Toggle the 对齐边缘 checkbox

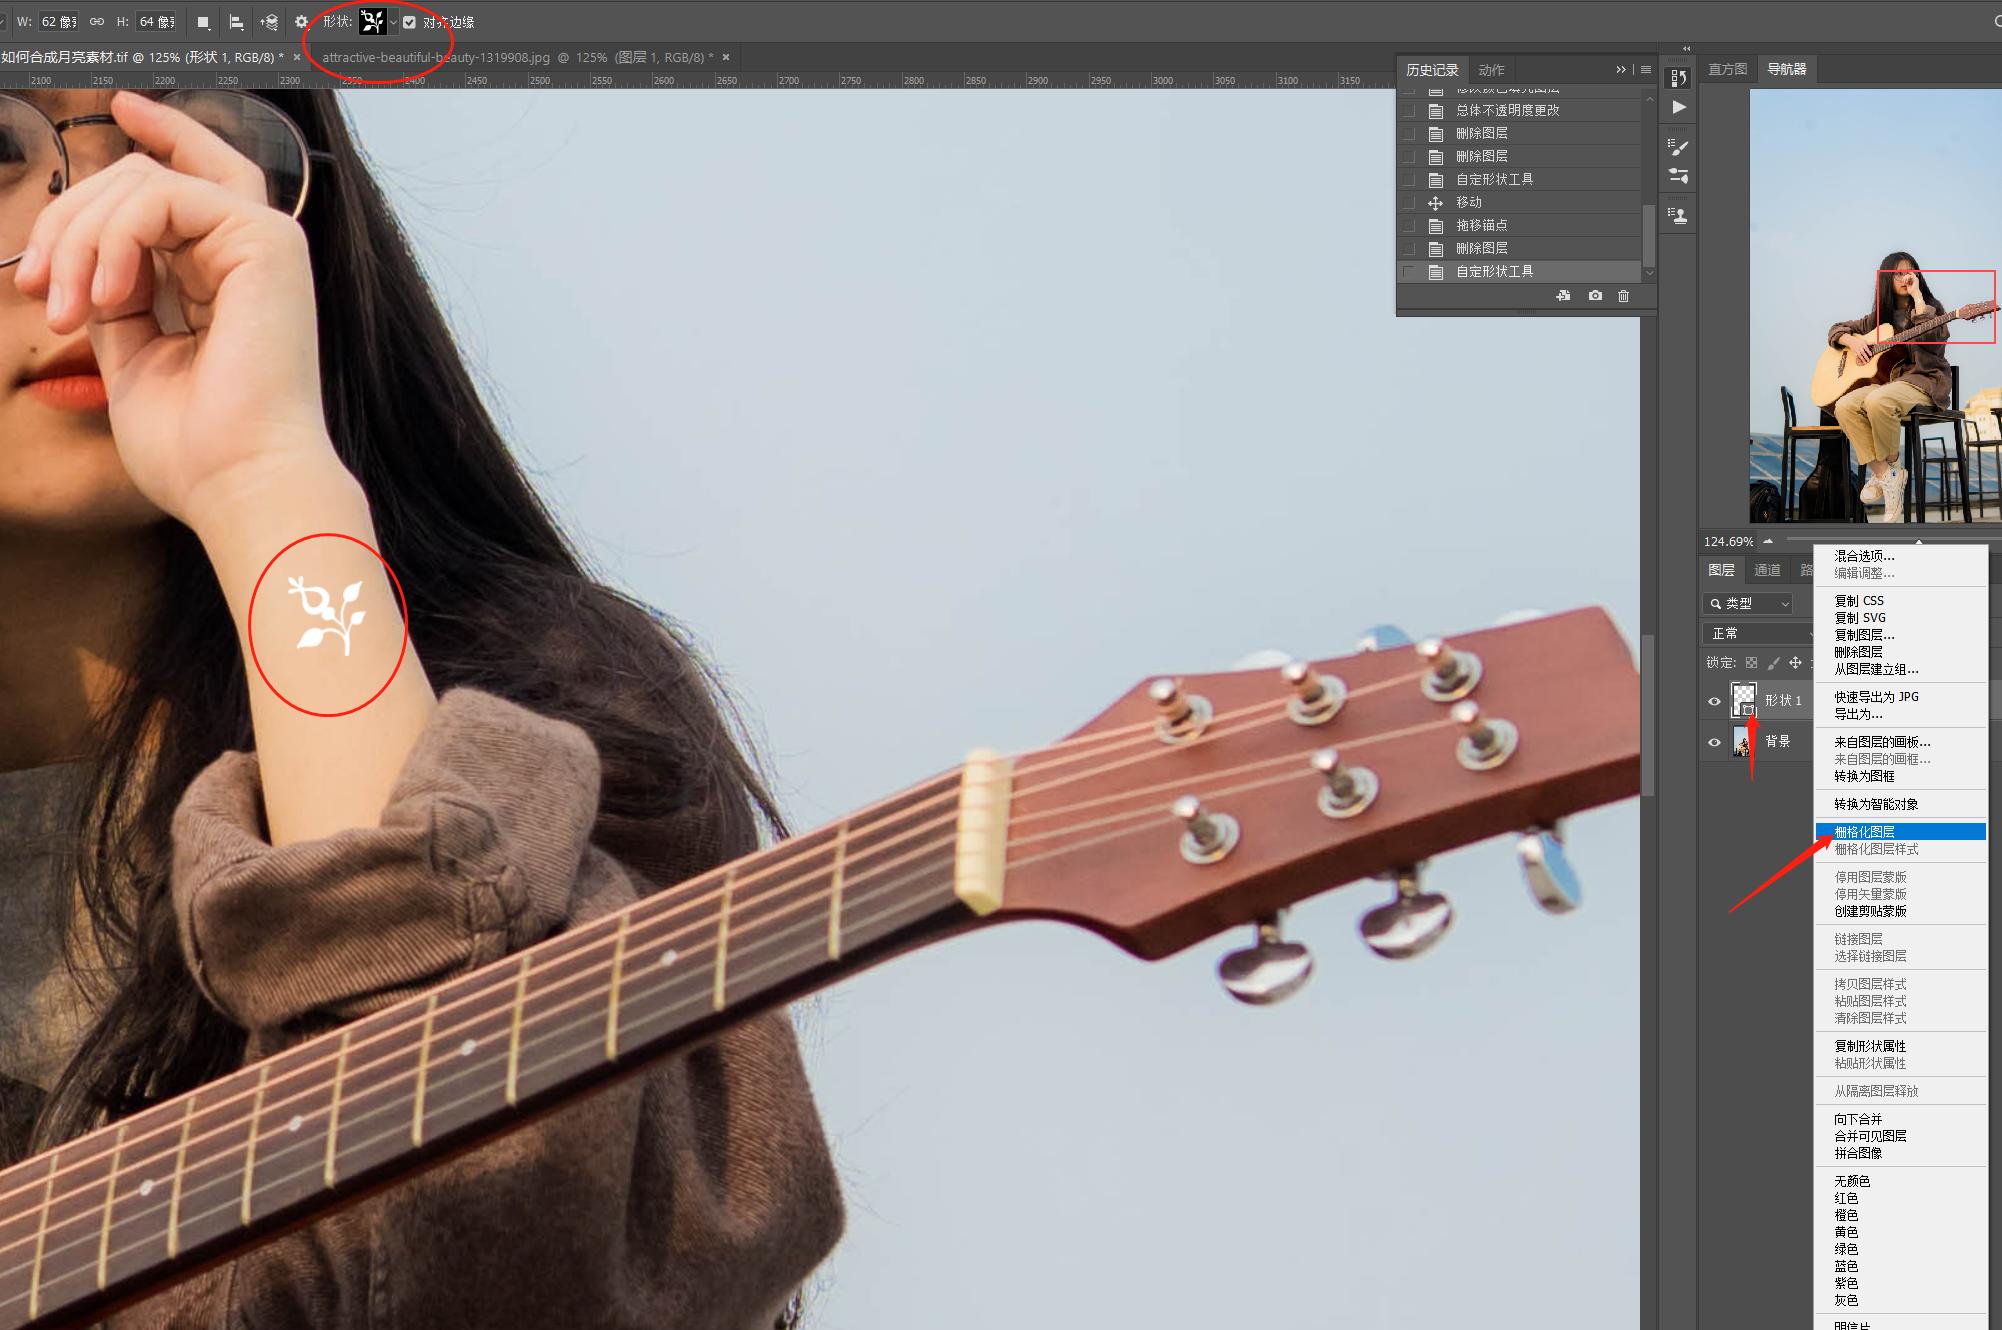[x=410, y=22]
